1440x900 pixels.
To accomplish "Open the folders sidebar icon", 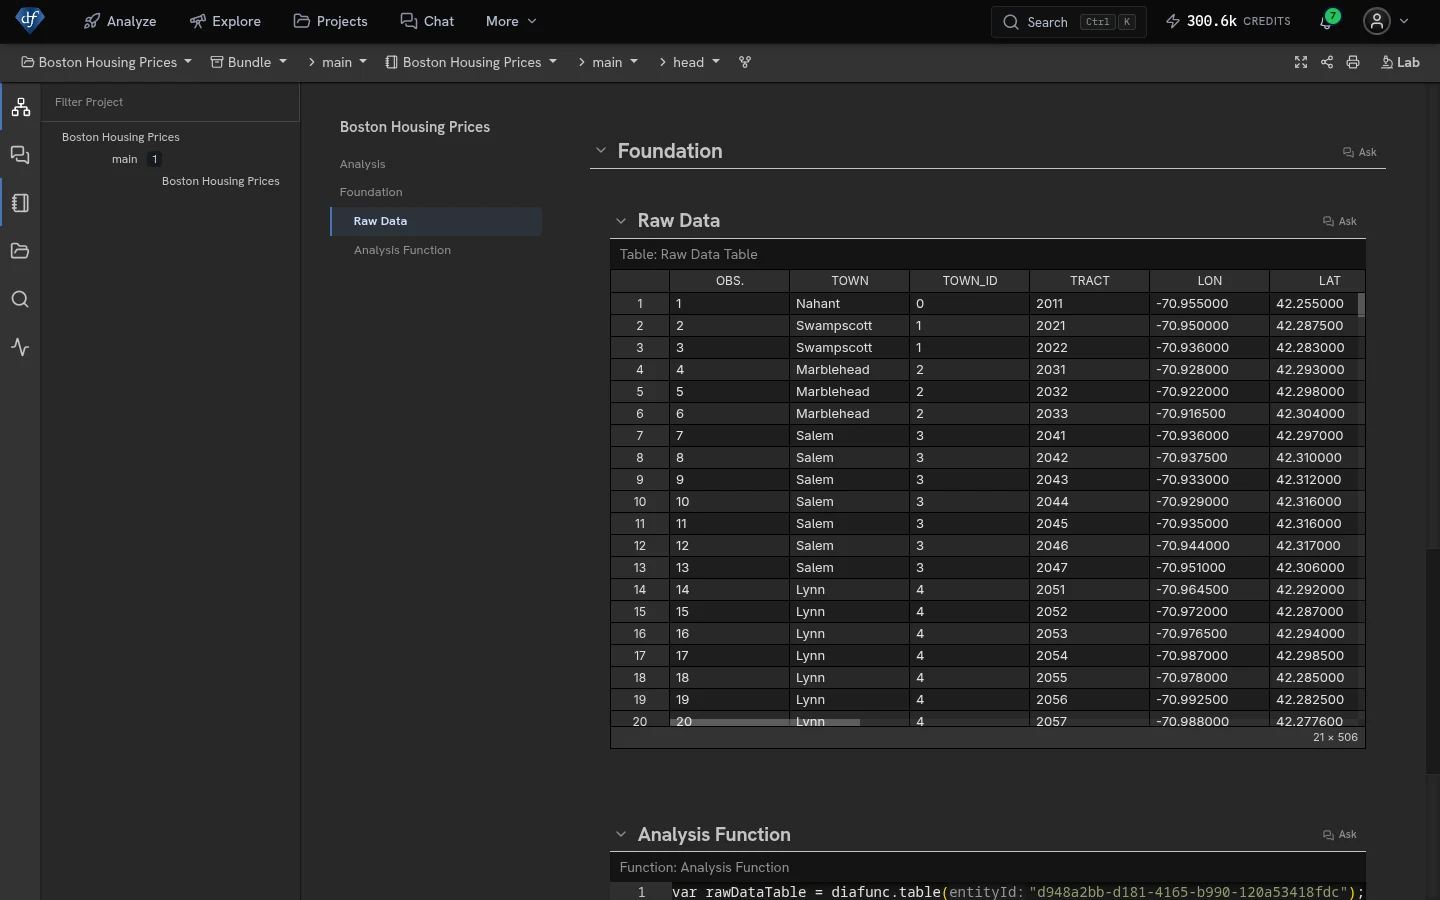I will point(20,251).
